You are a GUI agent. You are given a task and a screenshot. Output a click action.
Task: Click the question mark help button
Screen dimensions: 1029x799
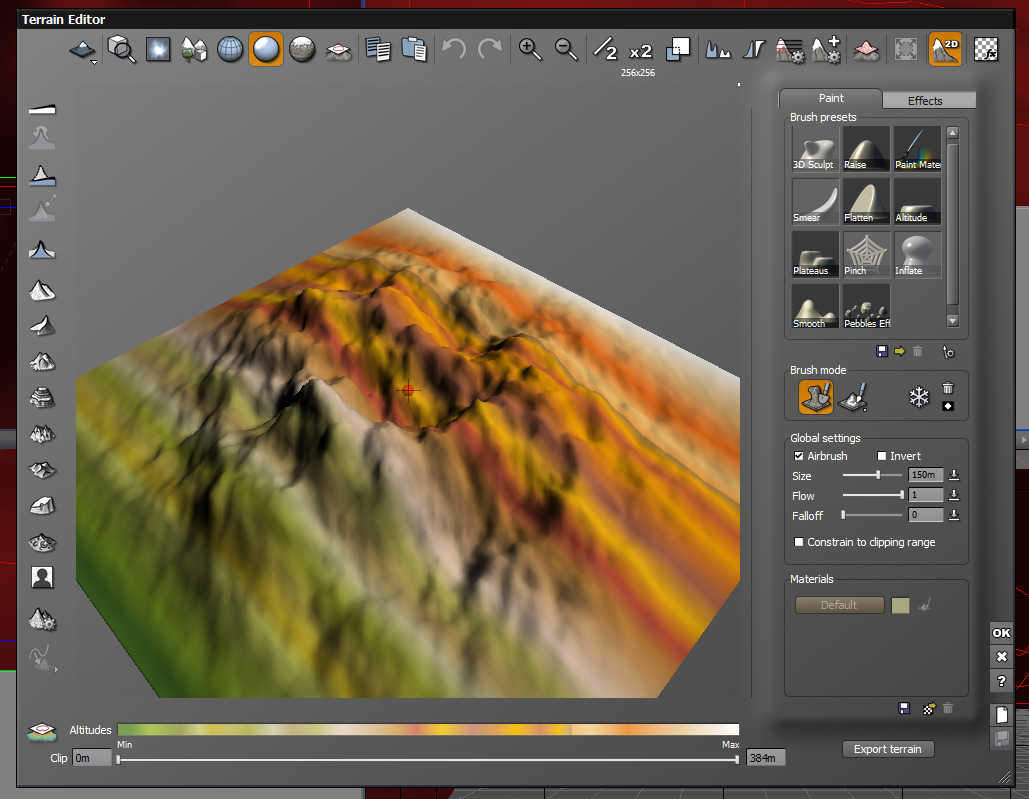click(1001, 681)
